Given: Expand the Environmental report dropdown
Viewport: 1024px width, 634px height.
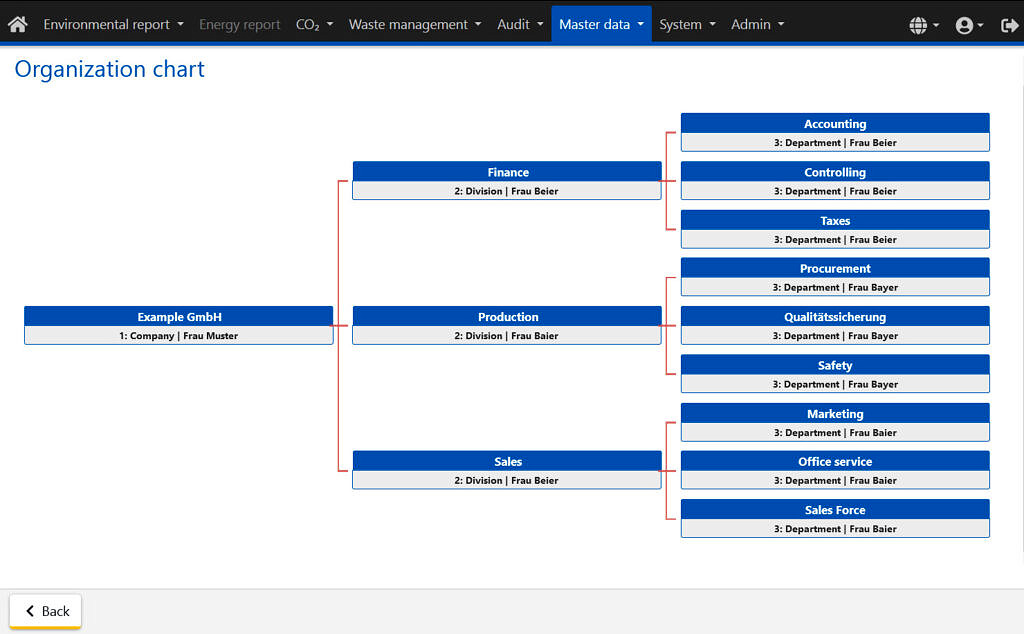Looking at the screenshot, I should click(x=113, y=24).
